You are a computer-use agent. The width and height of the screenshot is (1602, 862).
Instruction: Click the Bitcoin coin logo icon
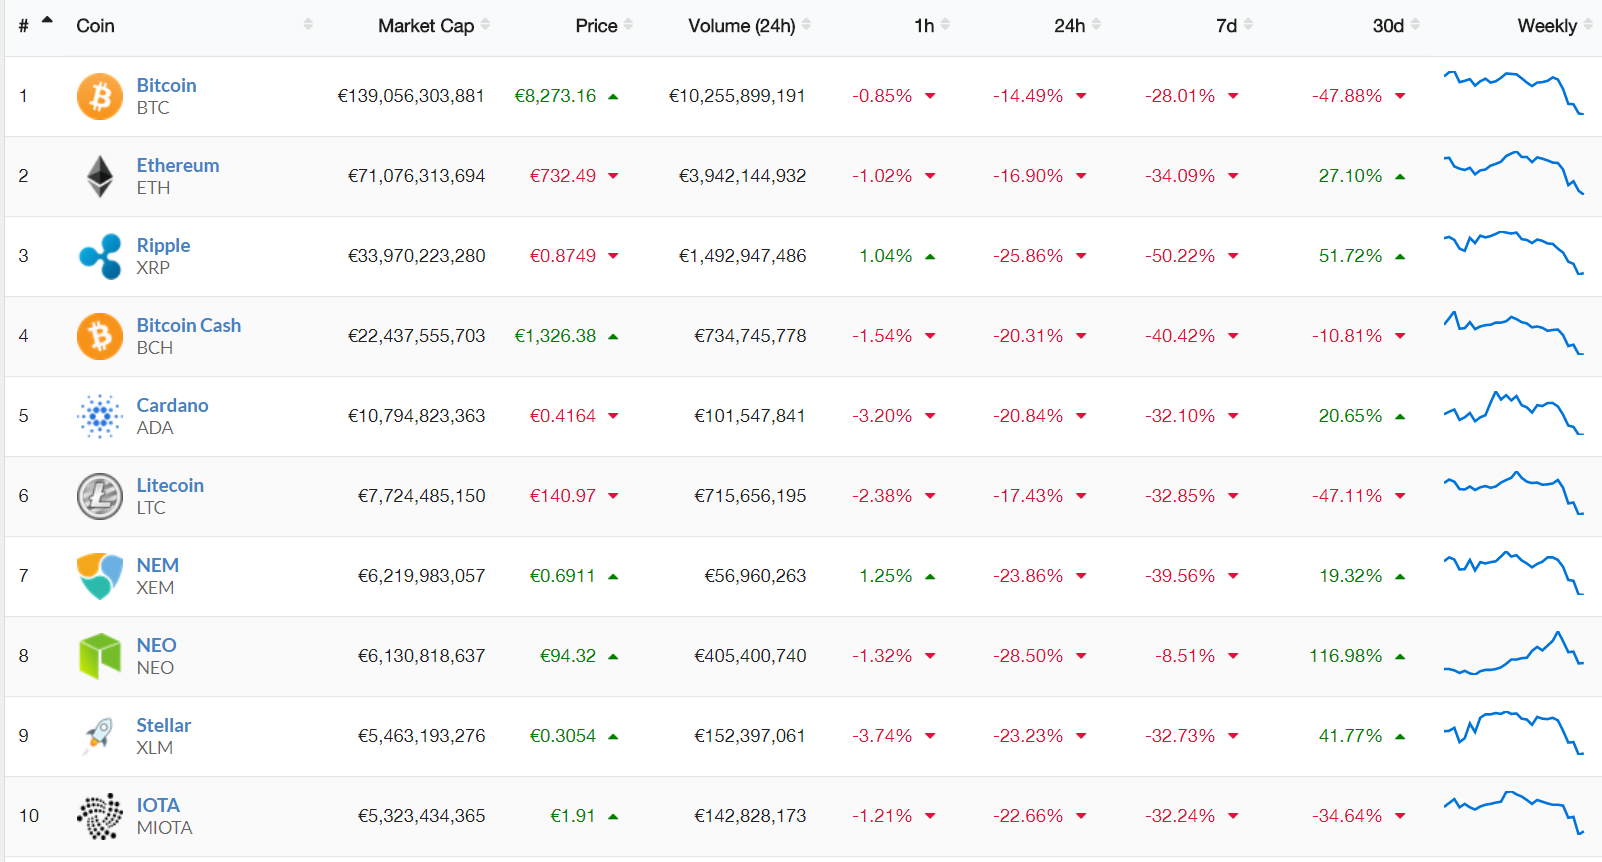click(x=100, y=96)
